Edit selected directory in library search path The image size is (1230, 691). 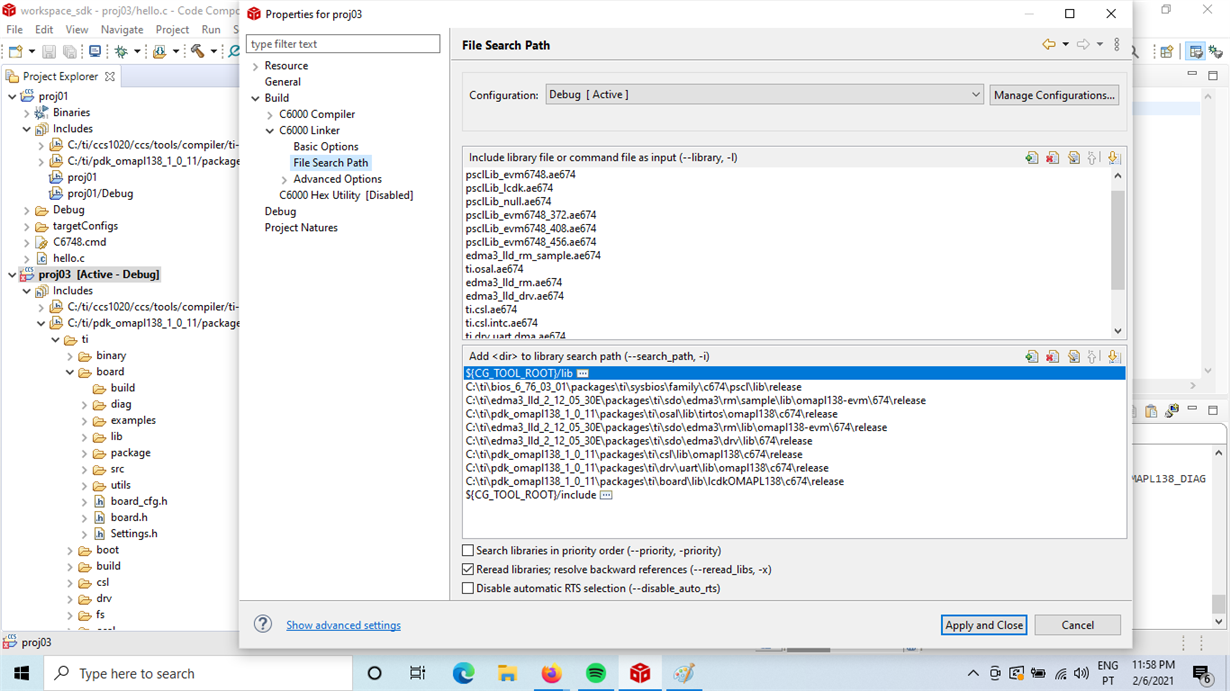pos(1073,357)
